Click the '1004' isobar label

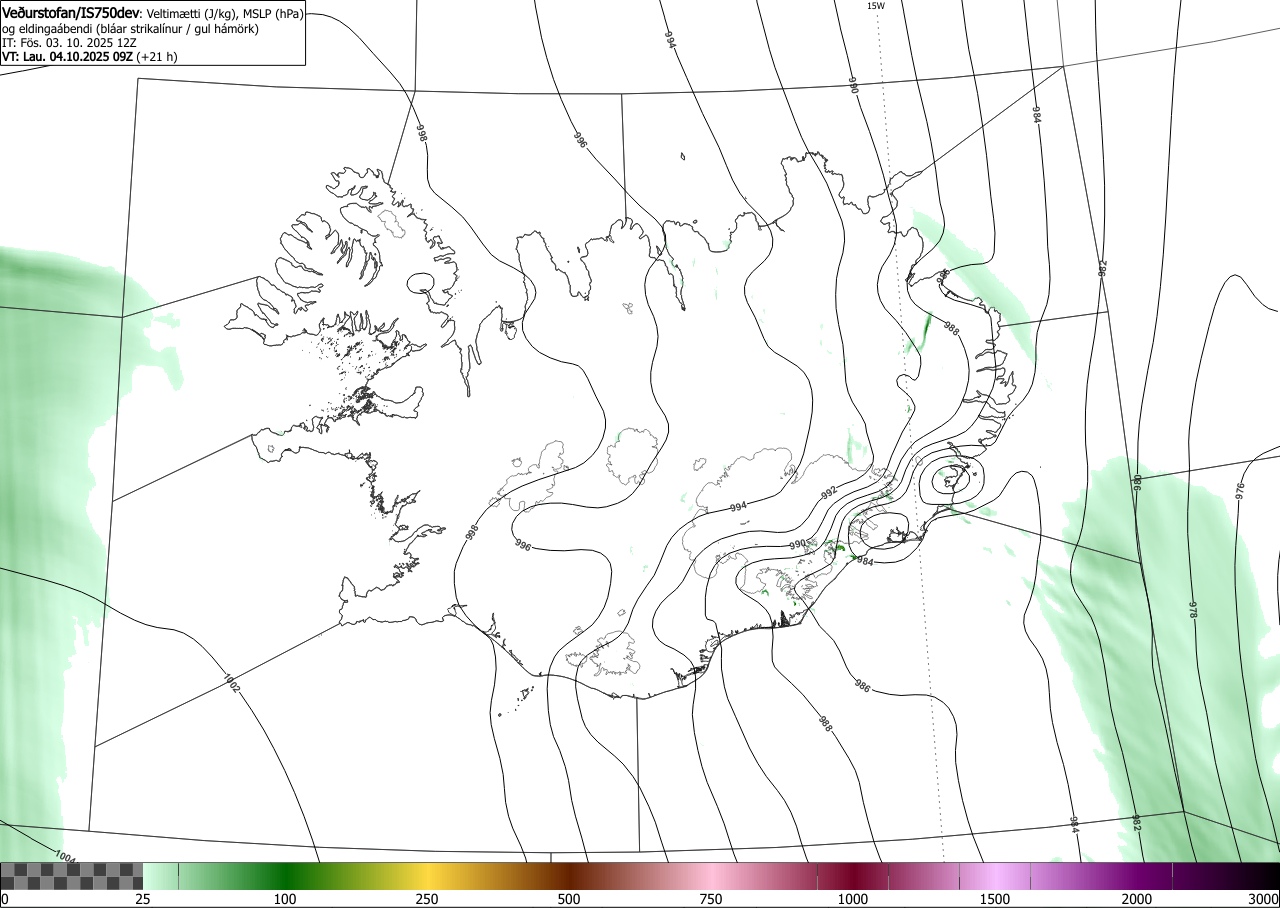pos(64,856)
